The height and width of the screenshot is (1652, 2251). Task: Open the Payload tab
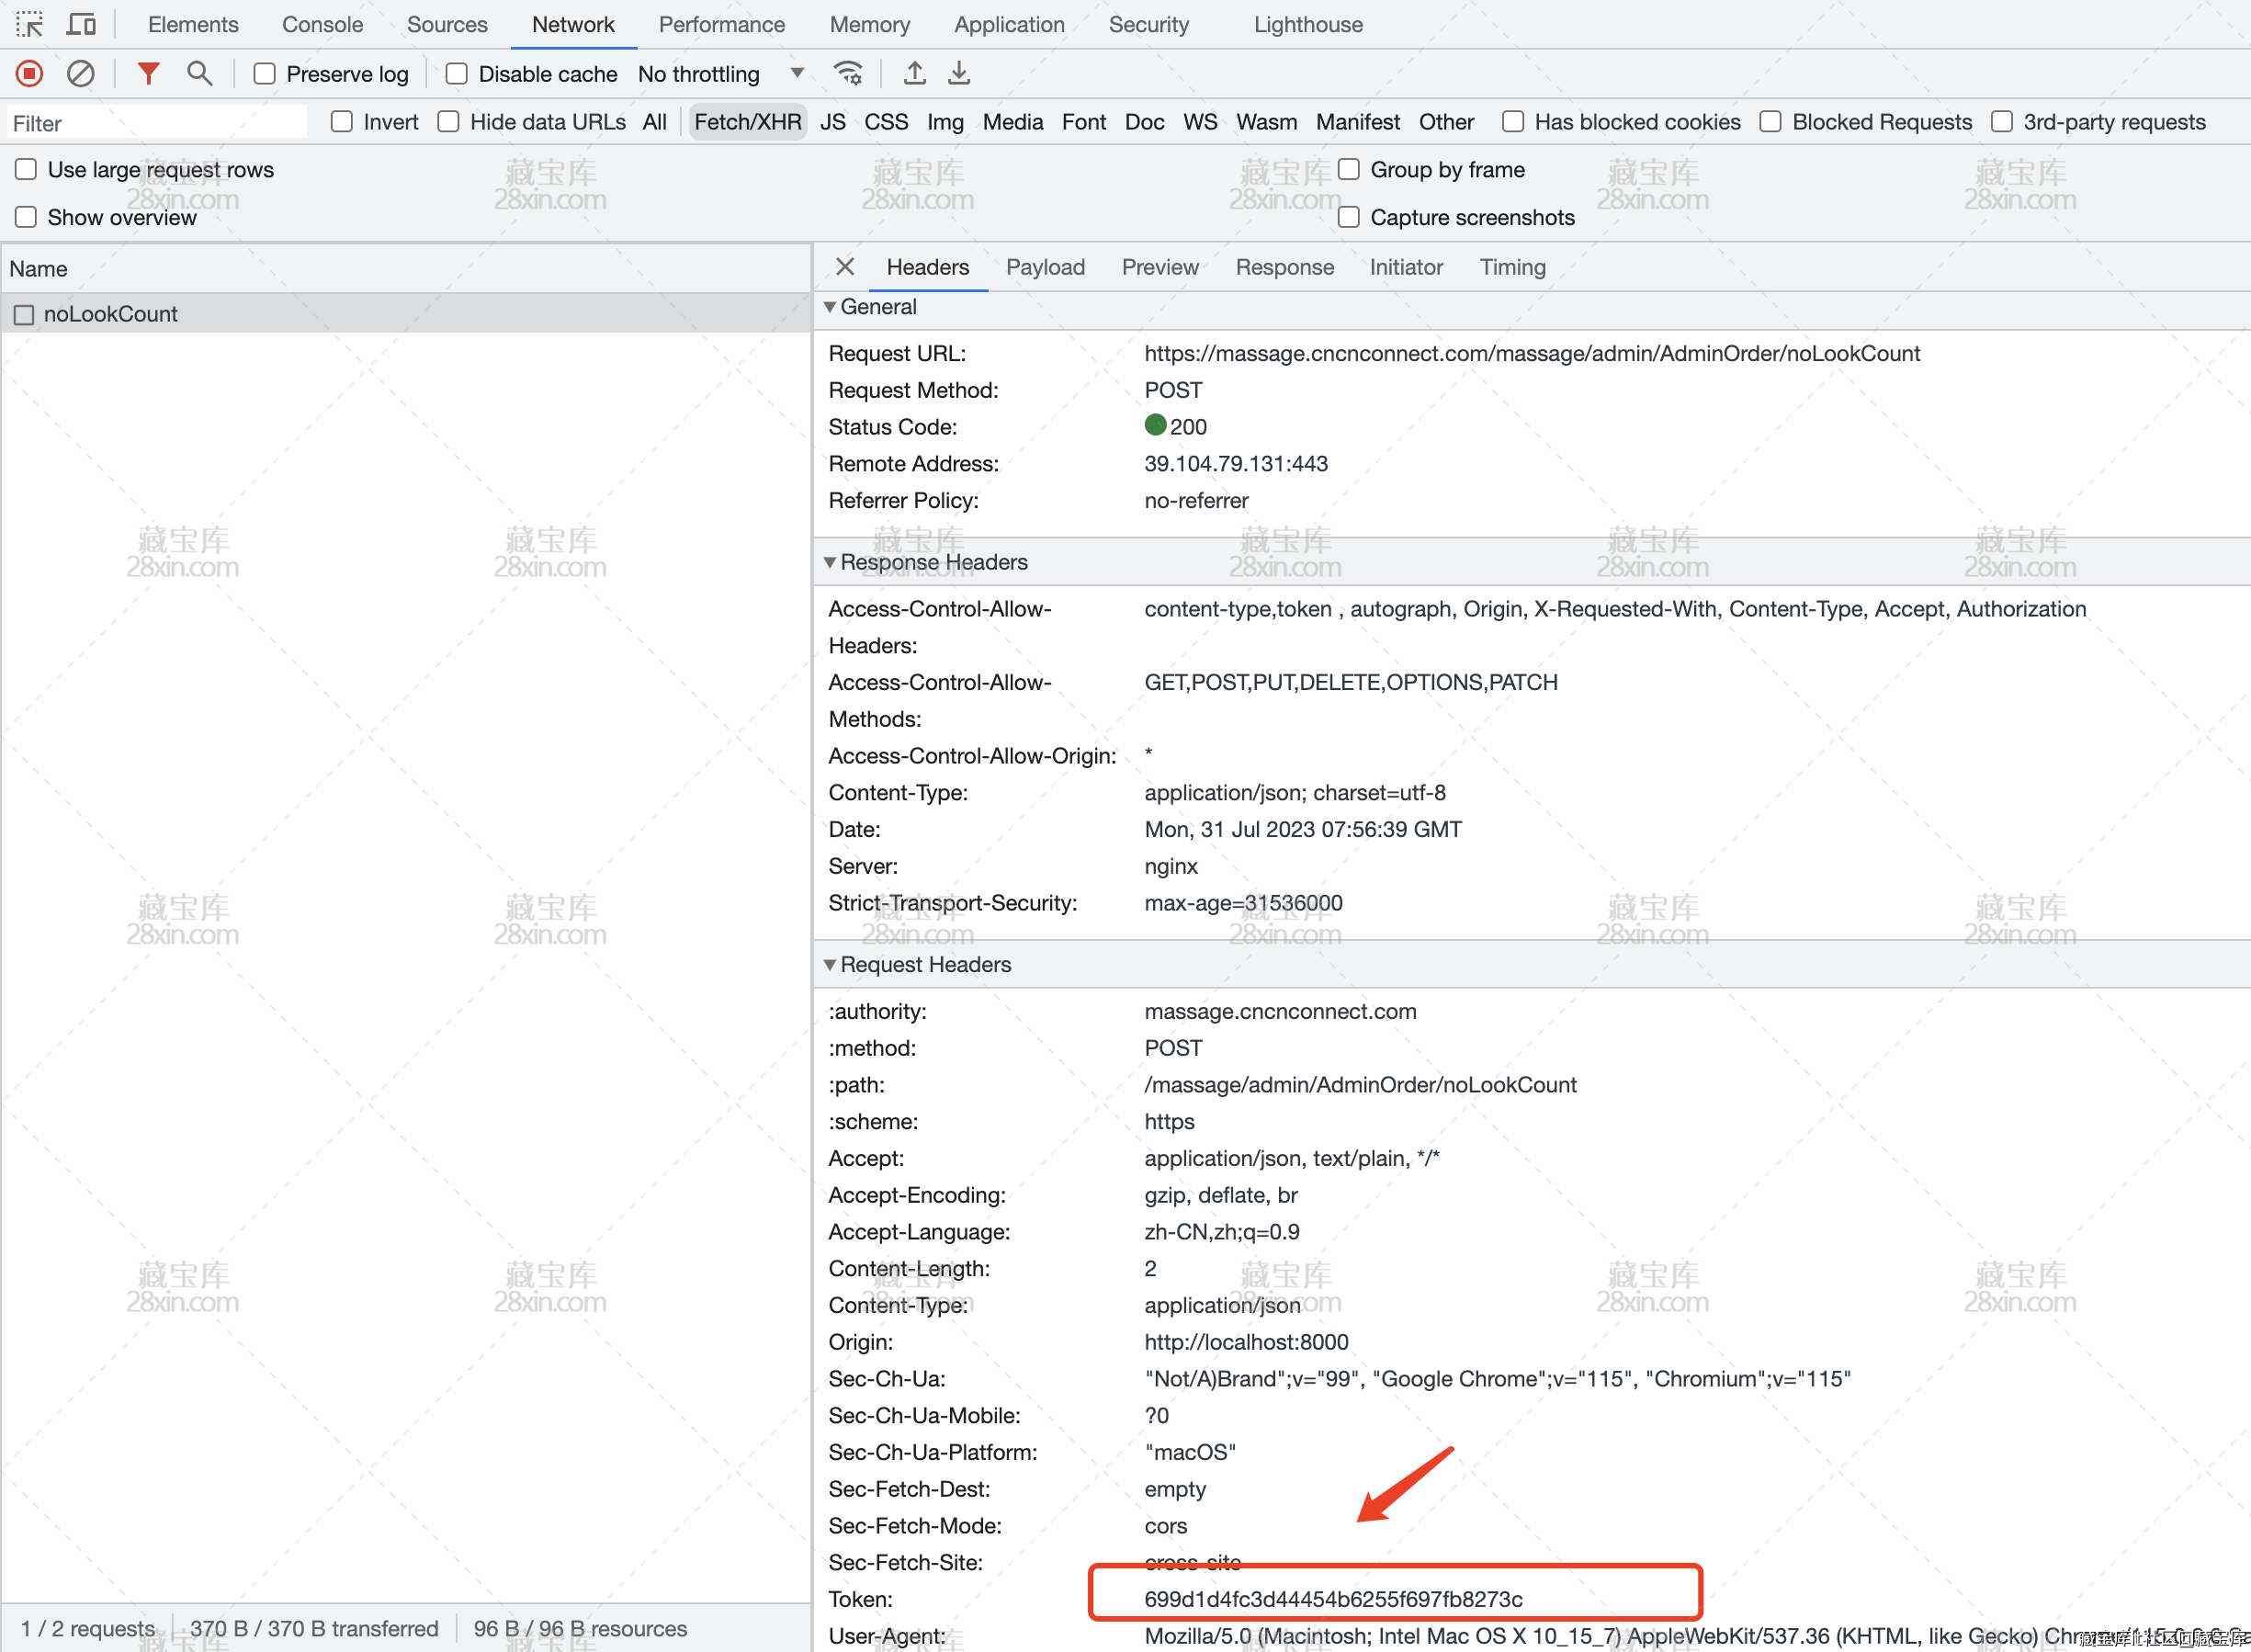pyautogui.click(x=1045, y=267)
